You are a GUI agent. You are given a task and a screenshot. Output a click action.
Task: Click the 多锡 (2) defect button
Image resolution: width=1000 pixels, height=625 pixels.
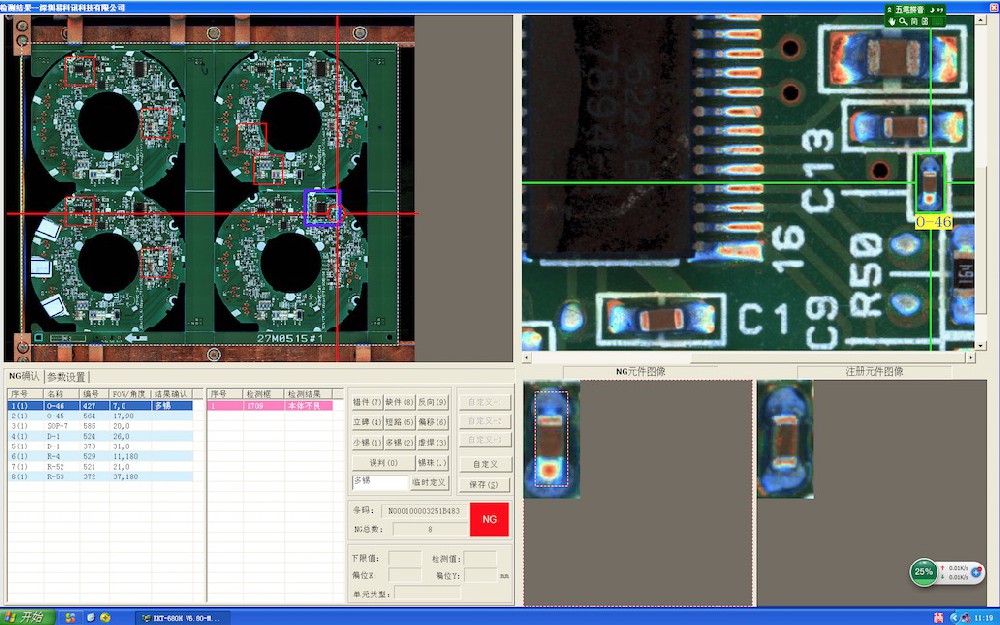[x=399, y=443]
